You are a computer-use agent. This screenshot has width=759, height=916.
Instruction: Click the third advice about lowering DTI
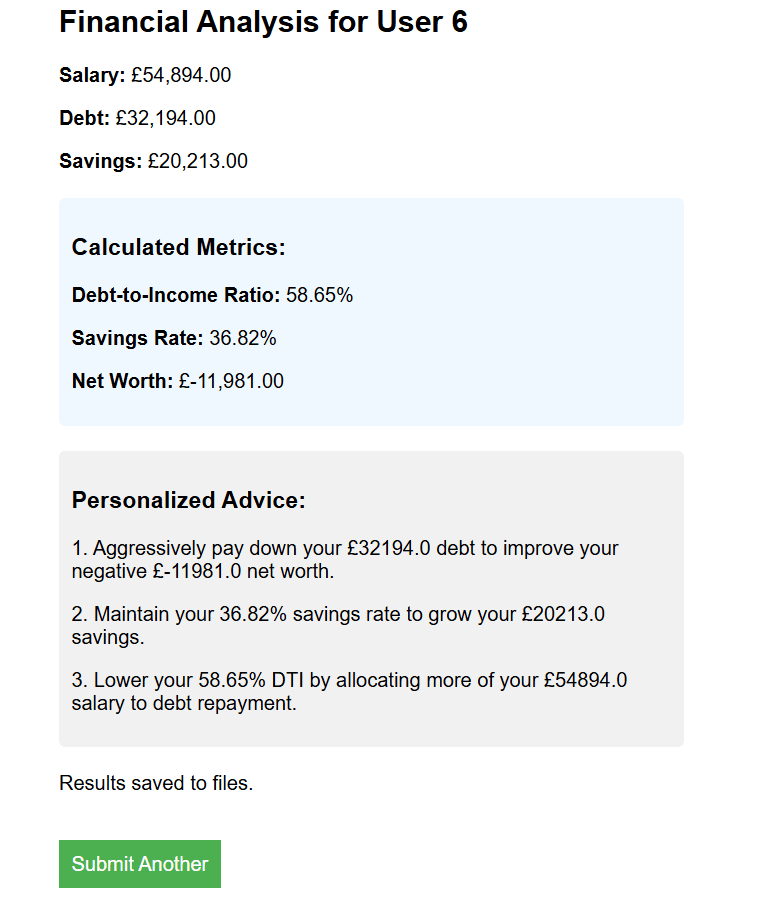click(x=349, y=691)
